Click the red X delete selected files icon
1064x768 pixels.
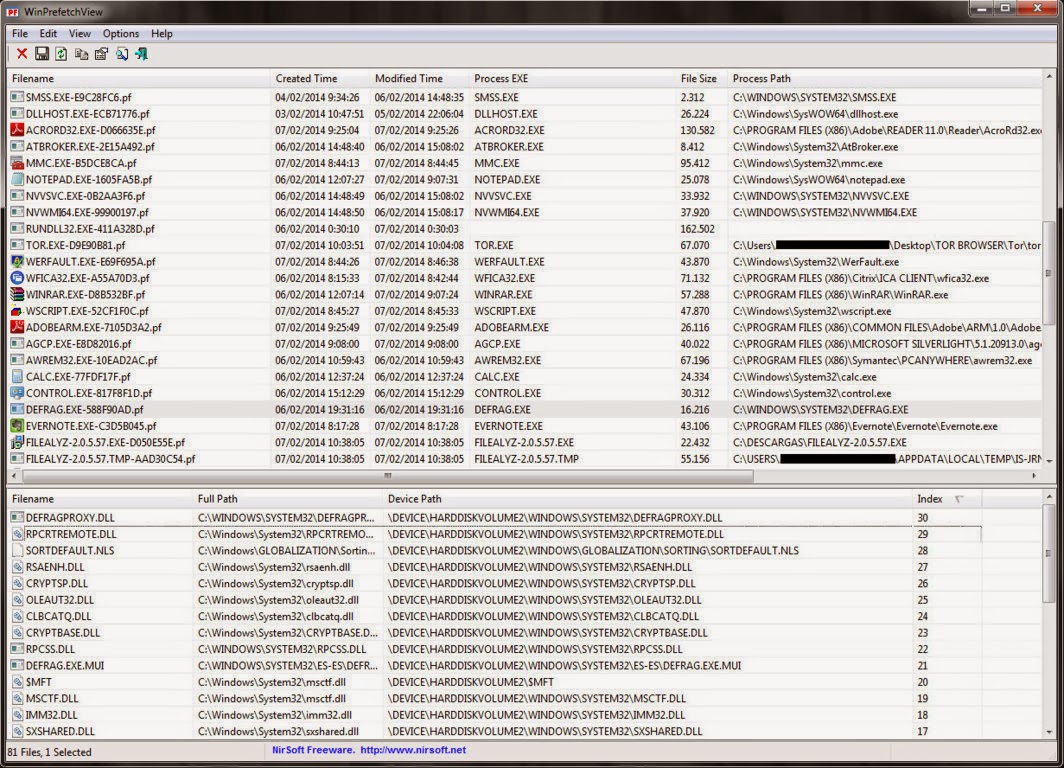tap(22, 54)
